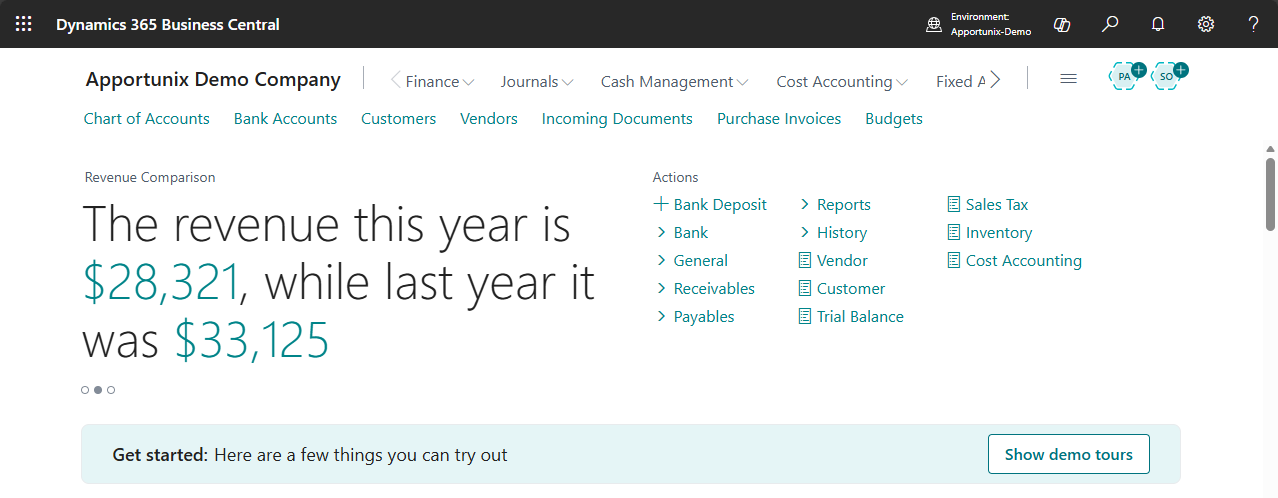1278x498 pixels.
Task: Click the search magnifier icon
Action: [x=1110, y=24]
